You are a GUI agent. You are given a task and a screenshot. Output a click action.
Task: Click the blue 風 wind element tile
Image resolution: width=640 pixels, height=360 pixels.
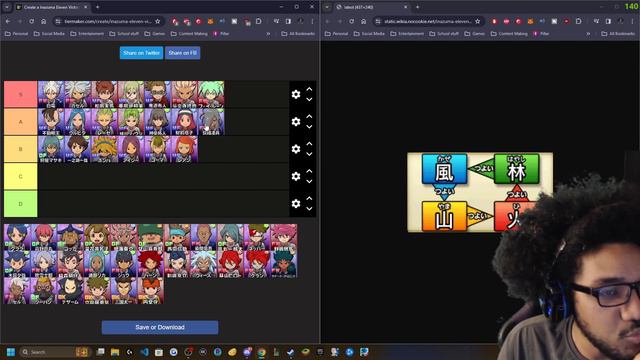[x=444, y=169]
